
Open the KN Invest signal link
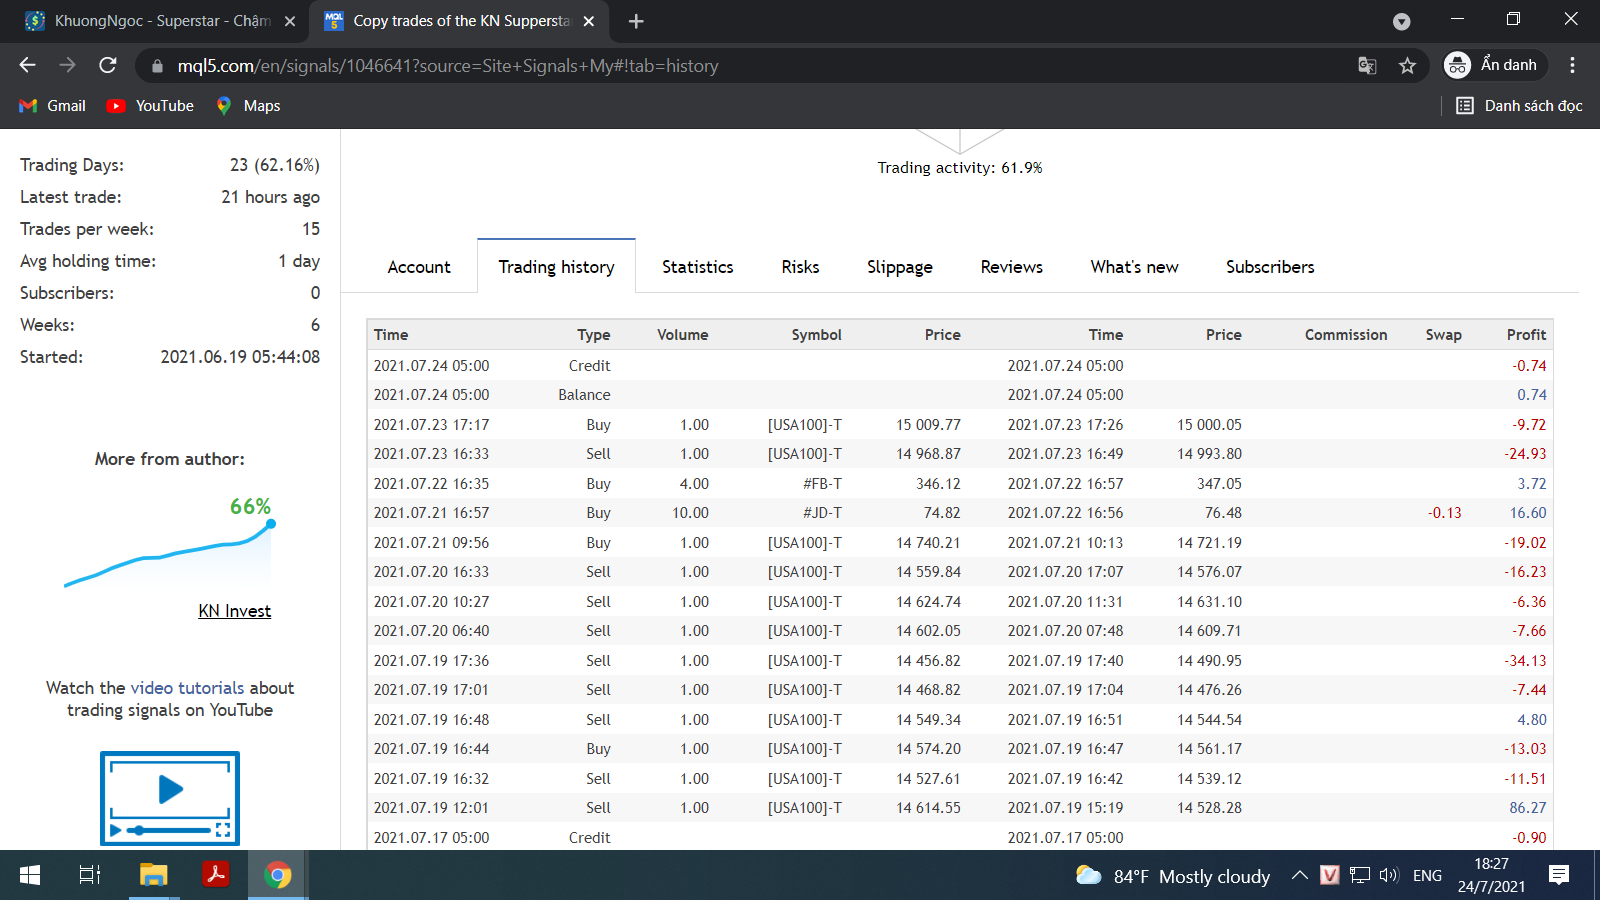234,611
